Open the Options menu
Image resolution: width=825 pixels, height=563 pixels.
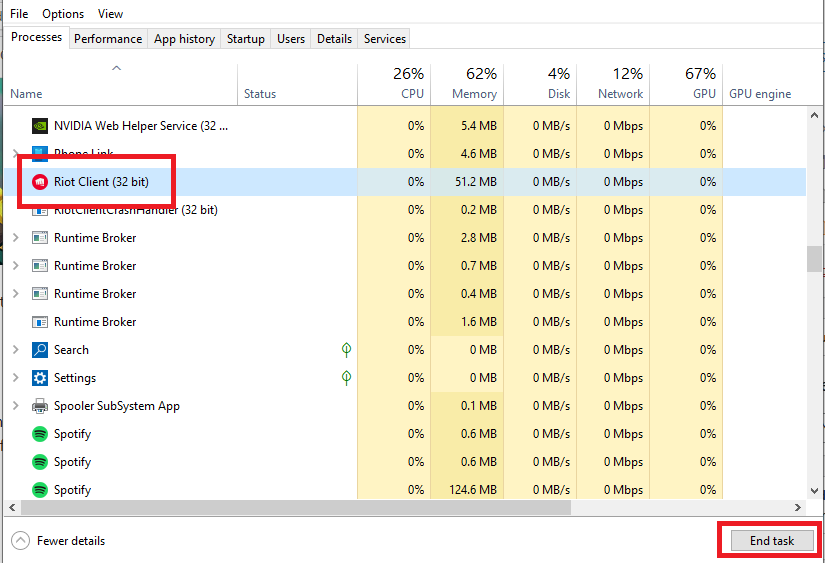[x=63, y=14]
